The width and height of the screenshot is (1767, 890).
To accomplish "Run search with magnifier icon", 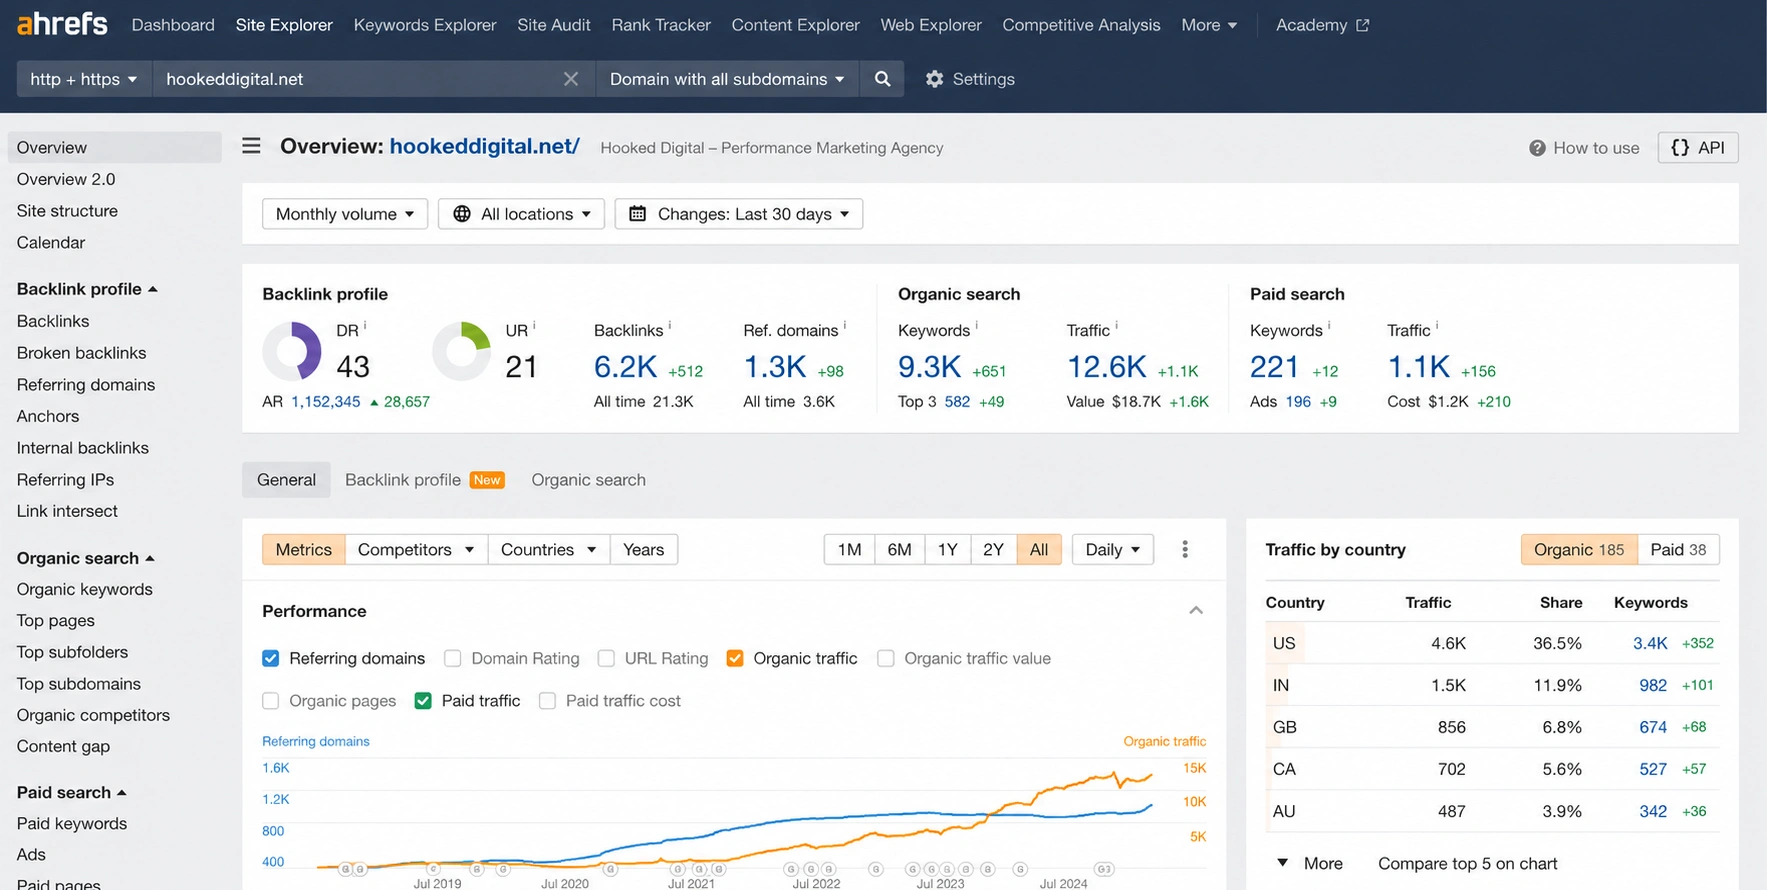I will (882, 79).
